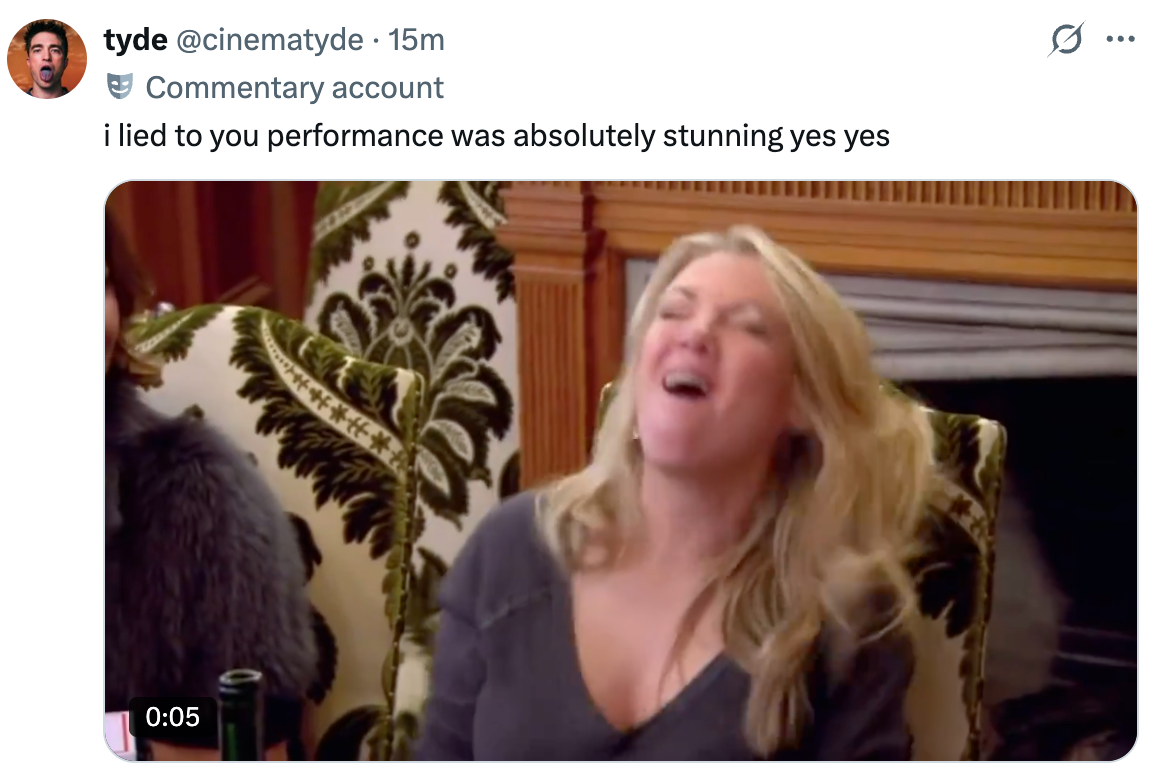The image size is (1154, 778).
Task: Click the word "stunning" in the tweet
Action: [x=720, y=136]
